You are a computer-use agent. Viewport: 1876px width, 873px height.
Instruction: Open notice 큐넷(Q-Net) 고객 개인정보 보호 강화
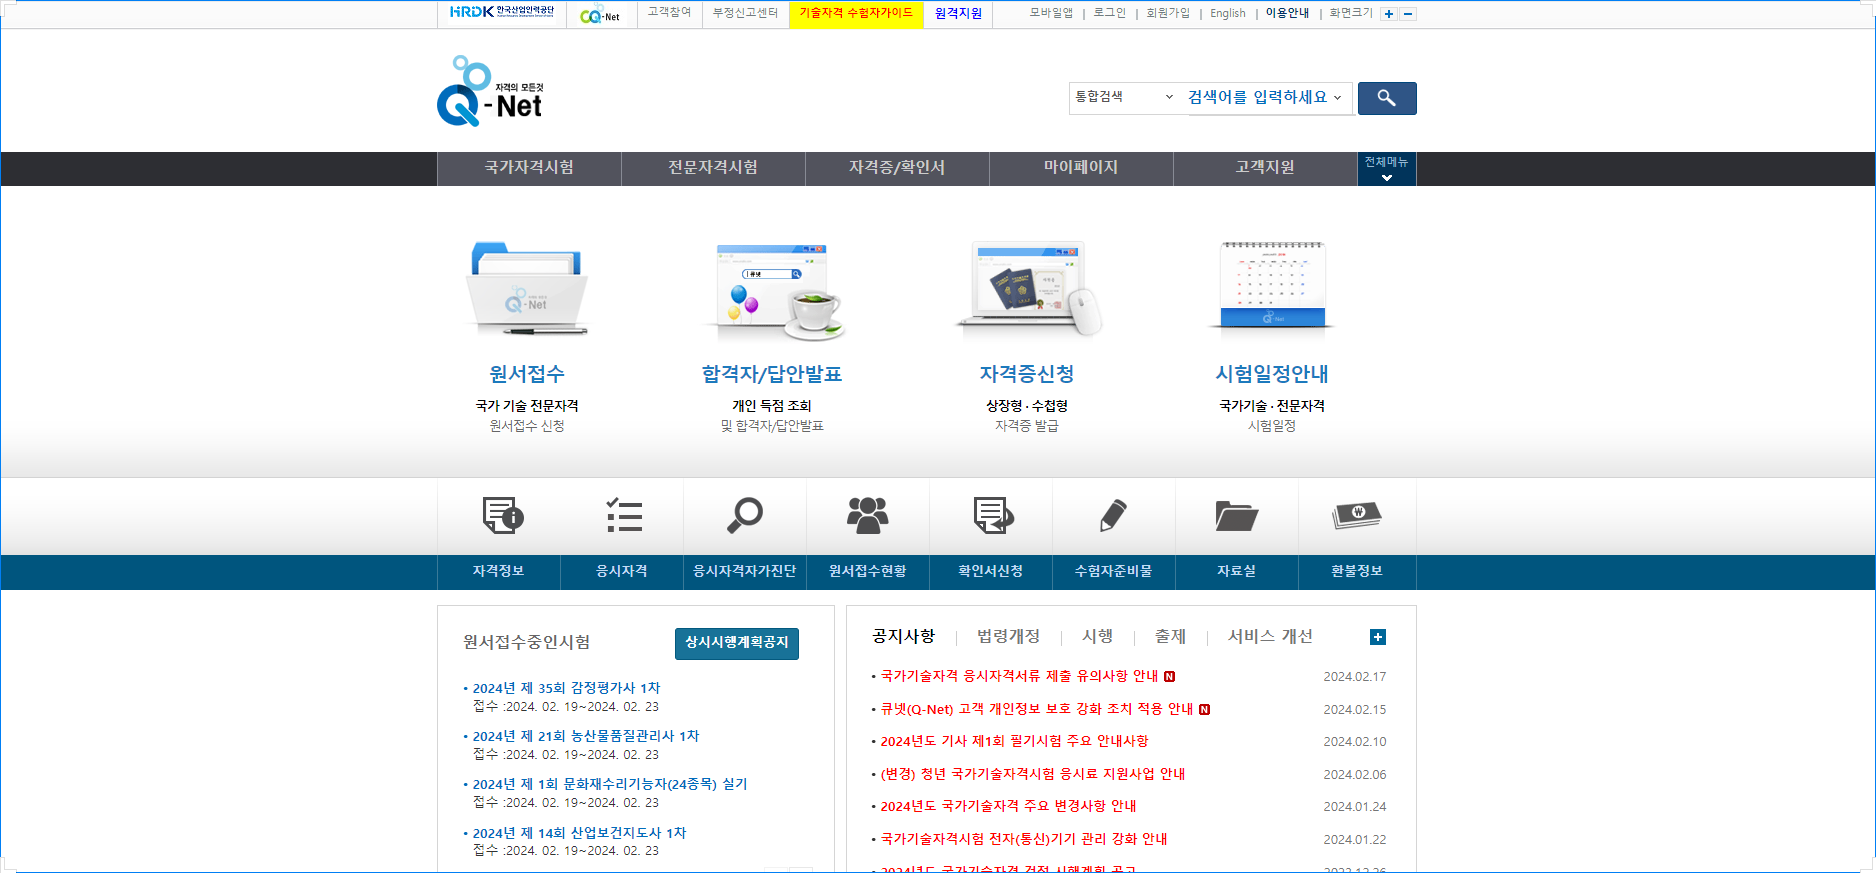tap(1037, 709)
